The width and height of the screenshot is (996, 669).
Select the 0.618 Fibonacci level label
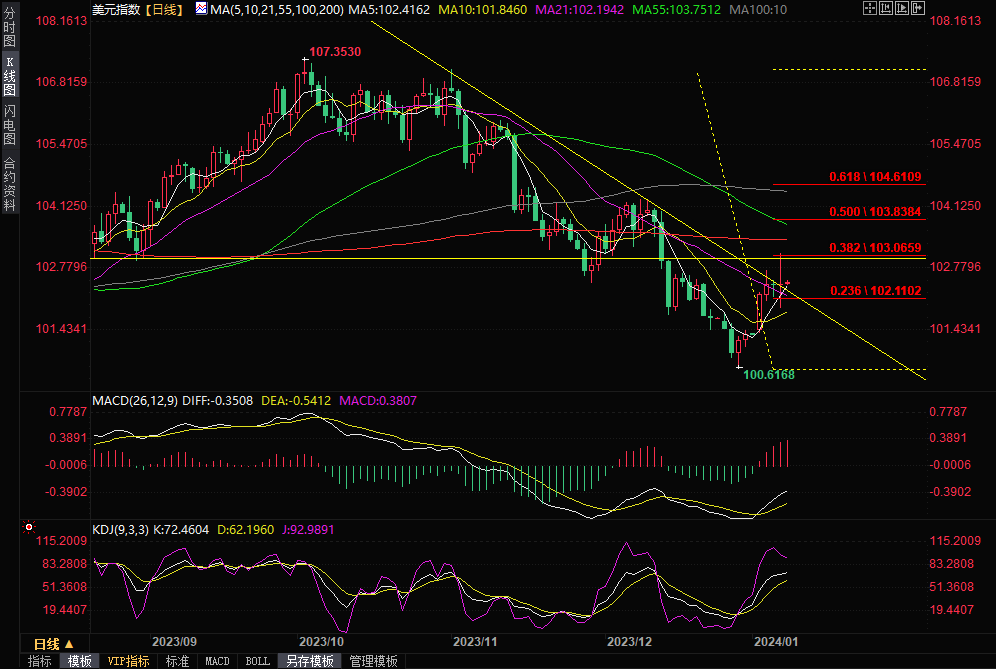tap(875, 177)
